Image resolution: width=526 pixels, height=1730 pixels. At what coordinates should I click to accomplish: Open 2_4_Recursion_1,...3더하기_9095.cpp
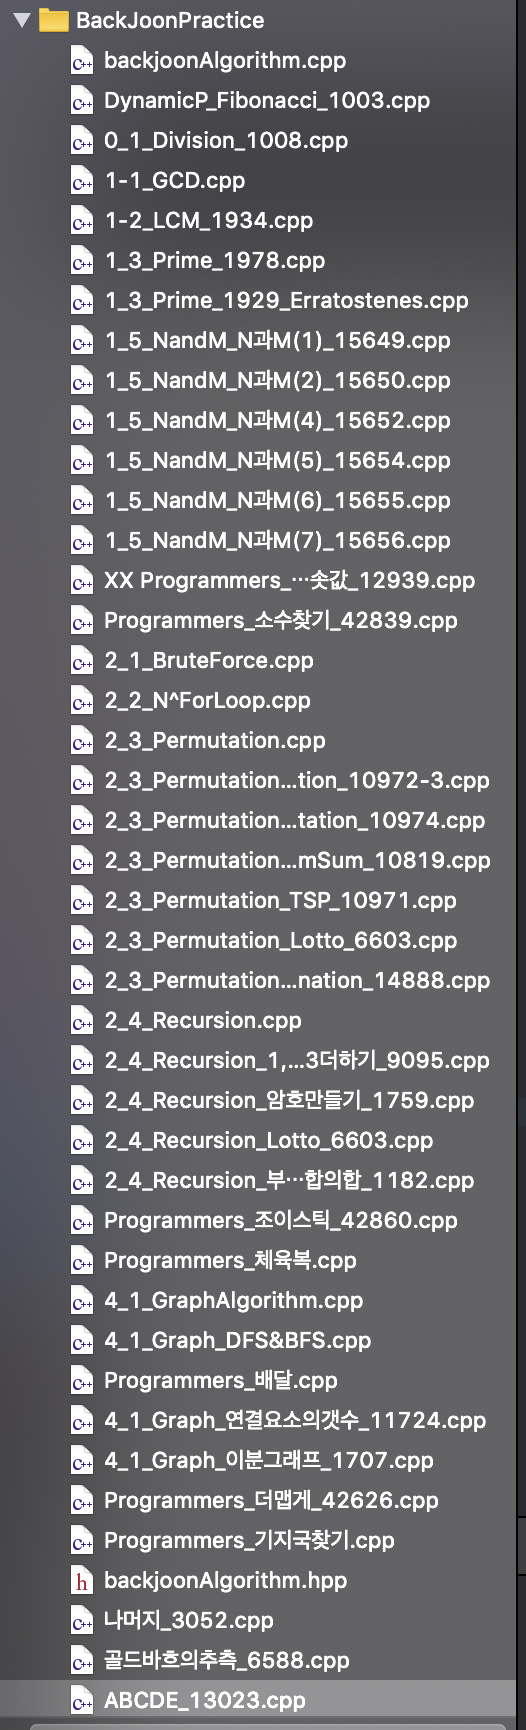297,1061
